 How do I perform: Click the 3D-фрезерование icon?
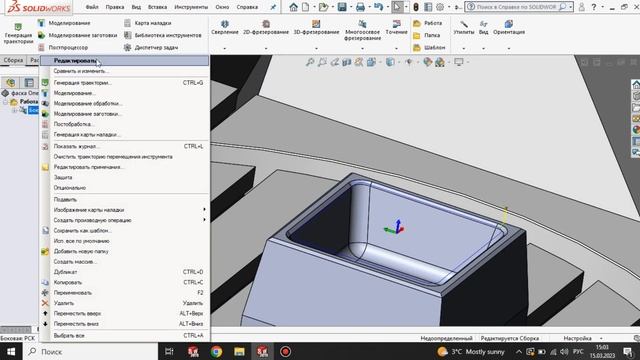pyautogui.click(x=316, y=24)
